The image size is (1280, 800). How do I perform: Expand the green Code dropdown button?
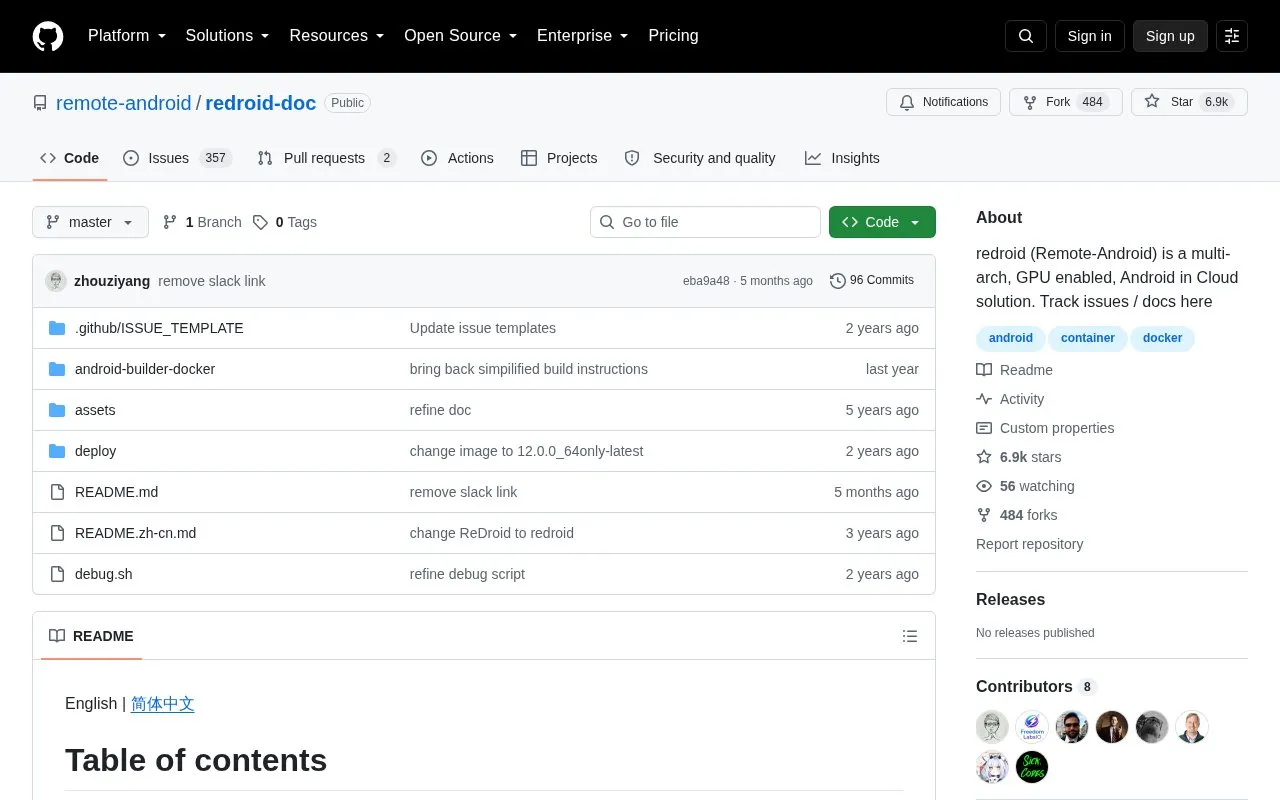(882, 222)
